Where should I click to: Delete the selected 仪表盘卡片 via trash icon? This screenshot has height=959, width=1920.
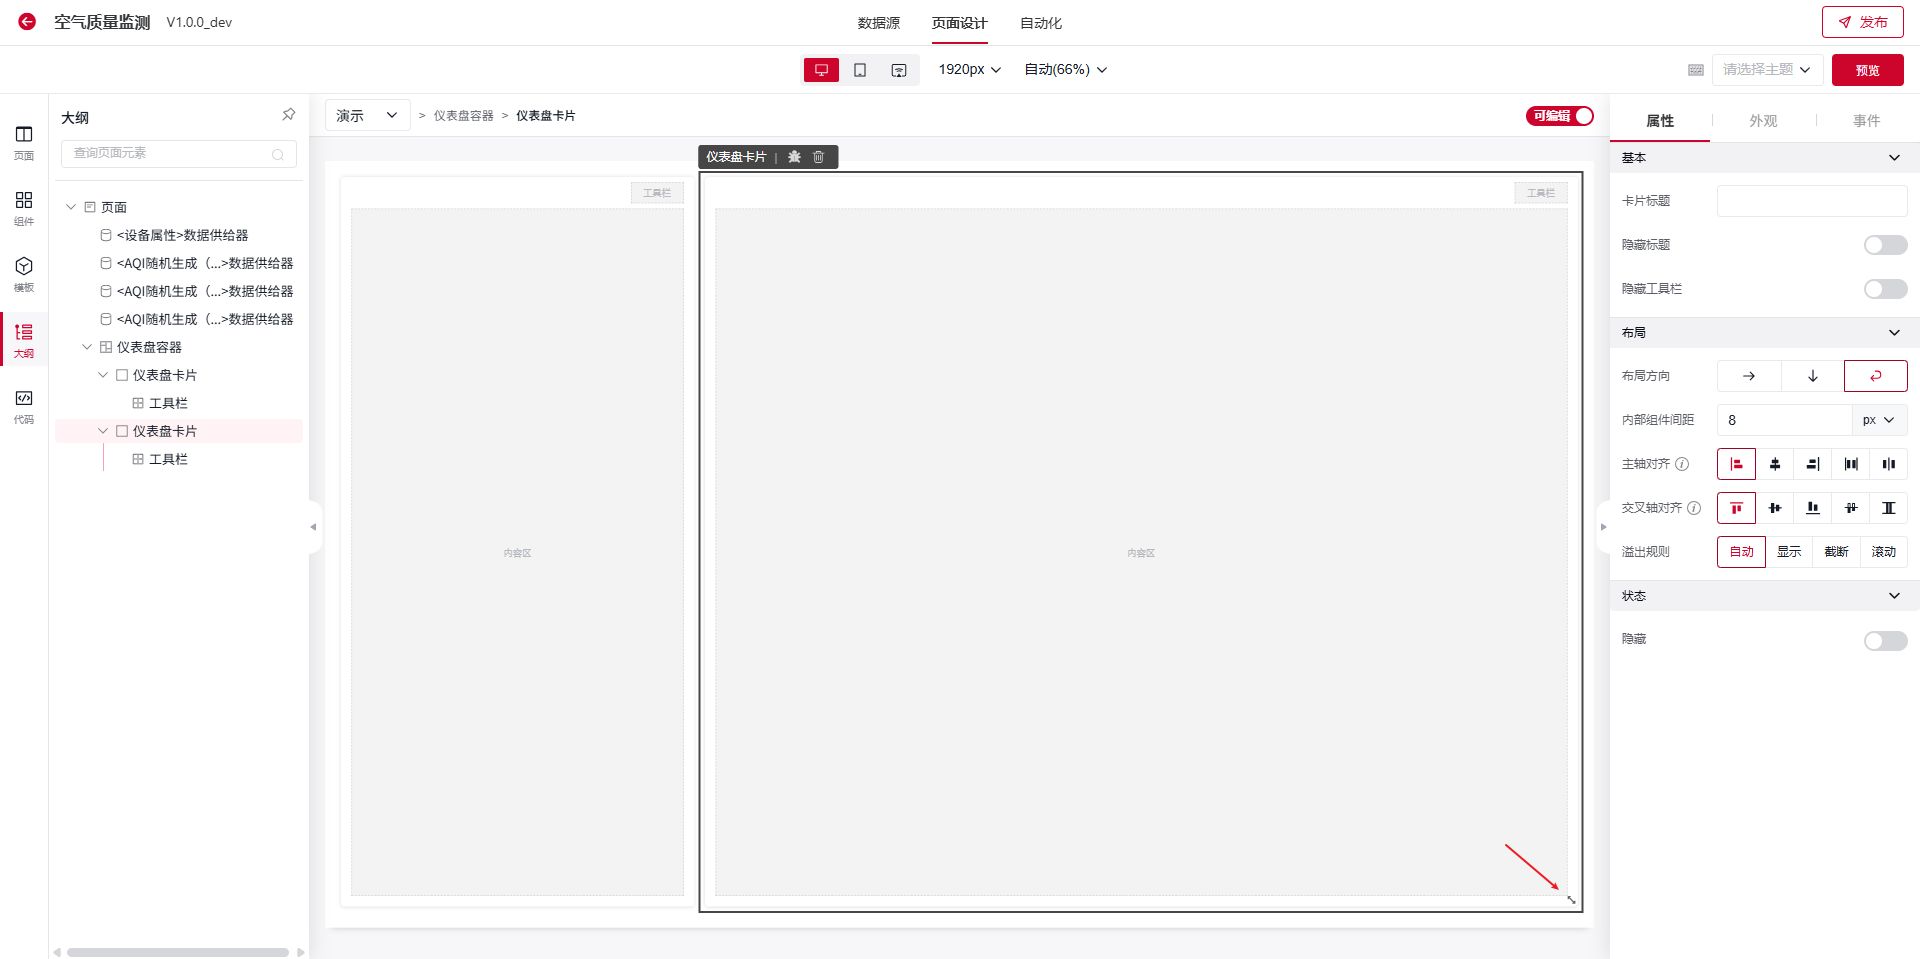[818, 157]
